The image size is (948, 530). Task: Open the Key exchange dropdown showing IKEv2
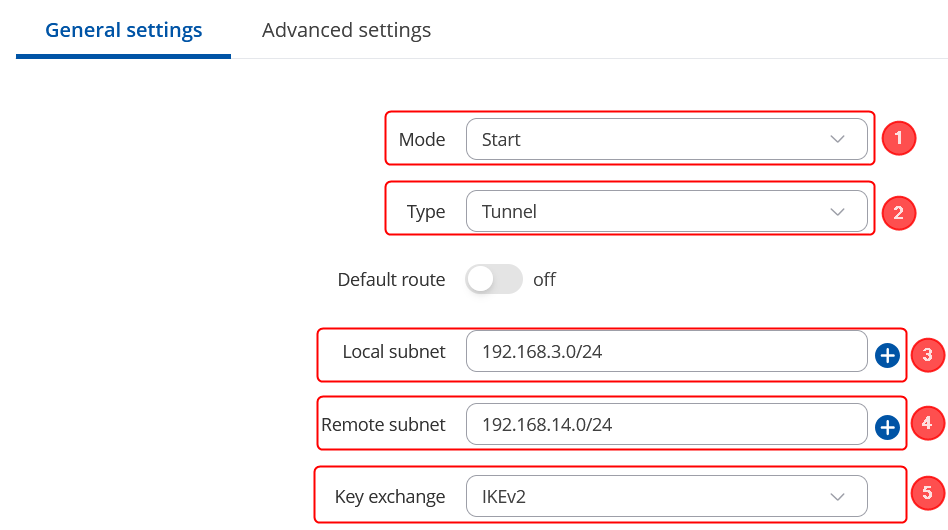(x=666, y=496)
